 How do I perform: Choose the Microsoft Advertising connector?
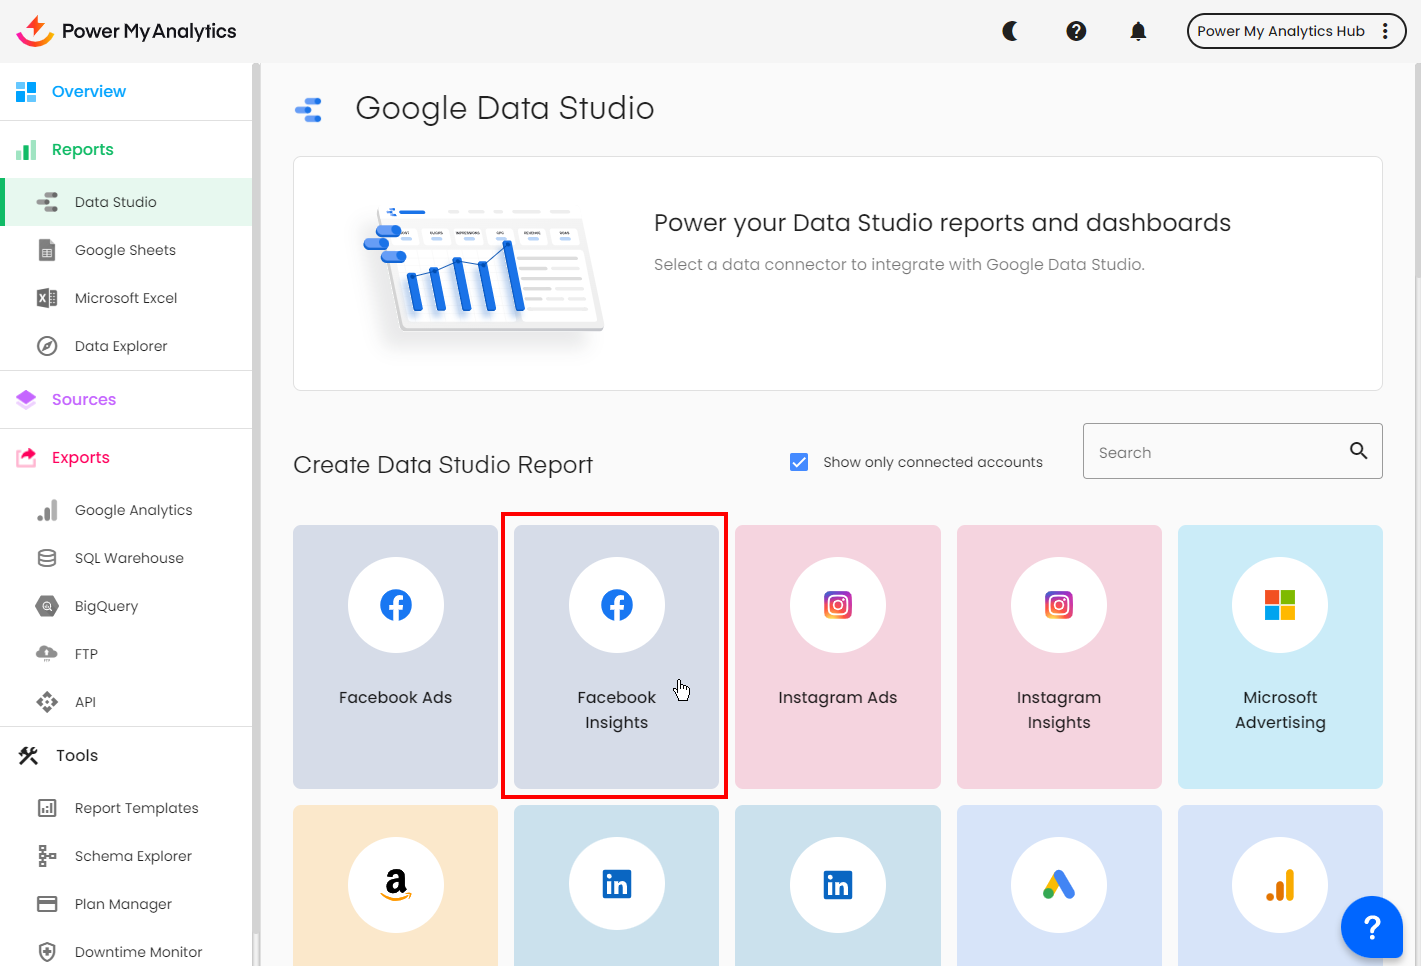[x=1279, y=656]
